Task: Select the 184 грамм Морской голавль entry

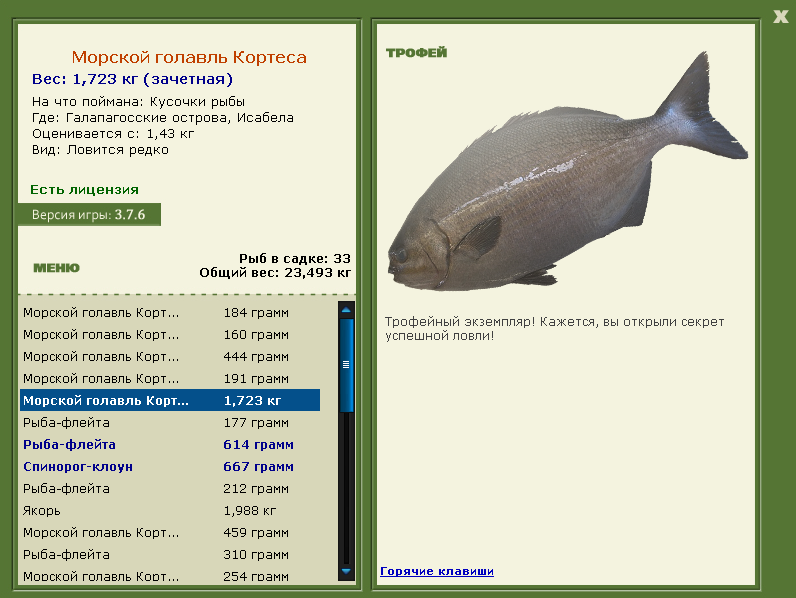Action: click(x=170, y=313)
